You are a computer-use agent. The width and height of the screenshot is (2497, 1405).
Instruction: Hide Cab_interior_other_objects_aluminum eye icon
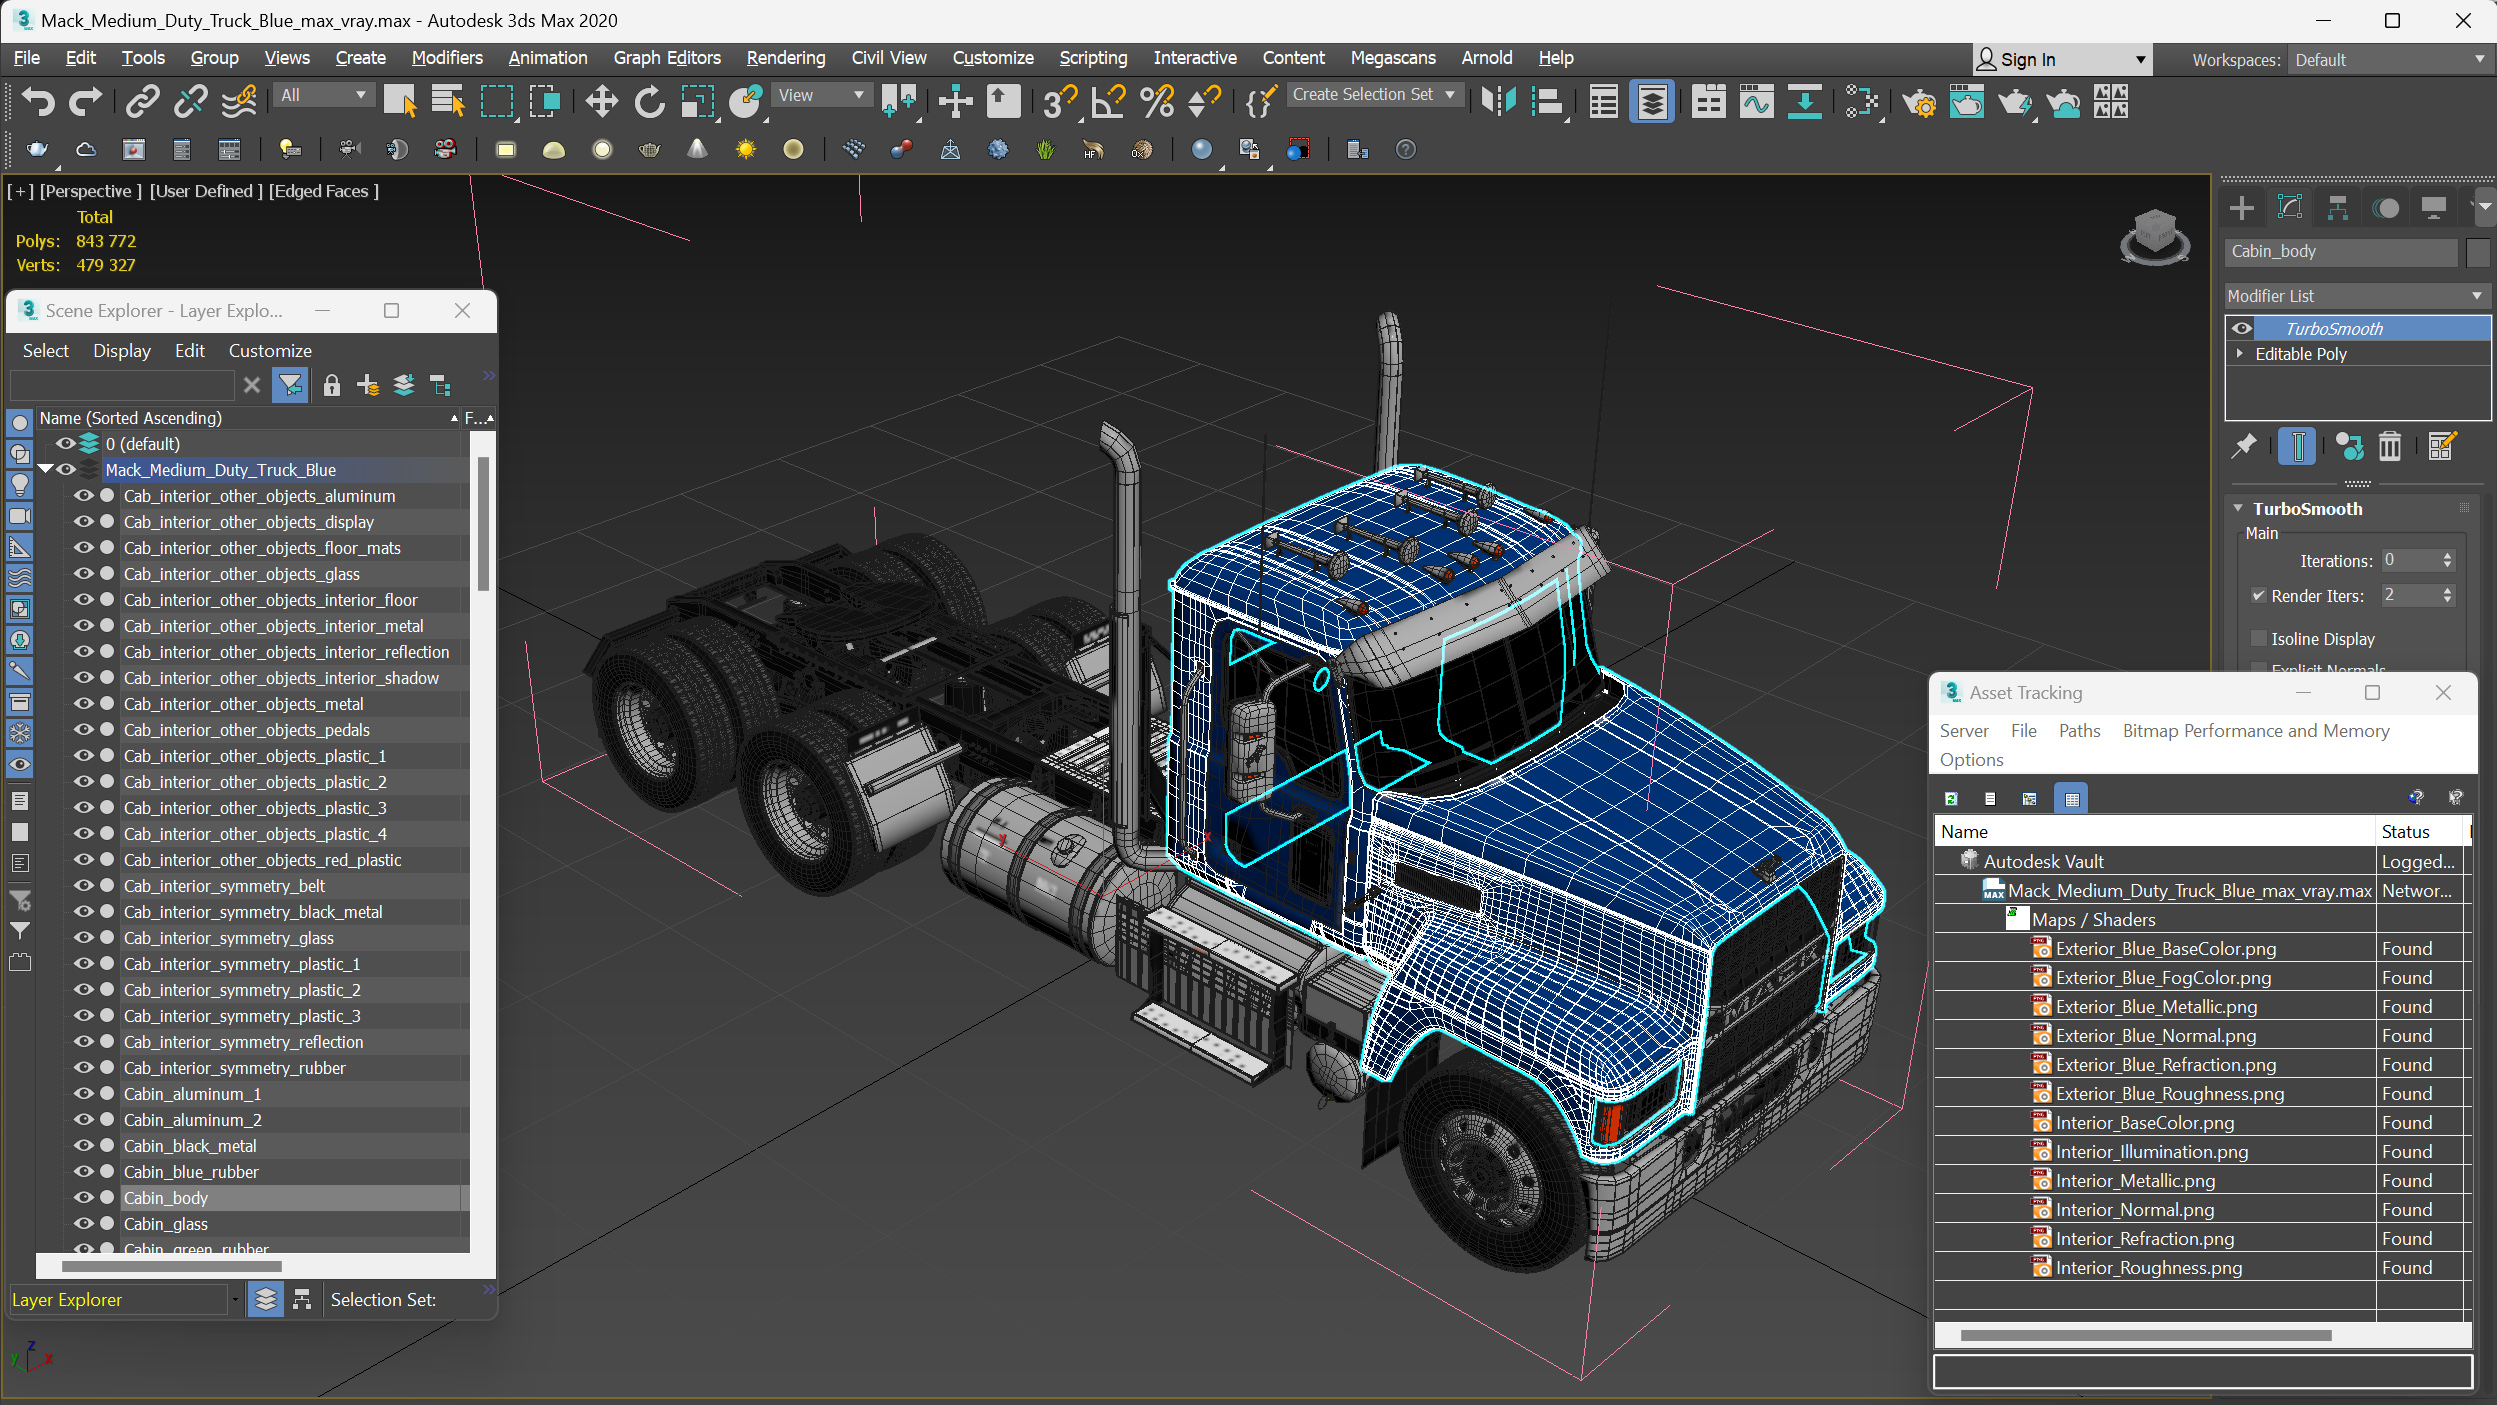pyautogui.click(x=83, y=495)
